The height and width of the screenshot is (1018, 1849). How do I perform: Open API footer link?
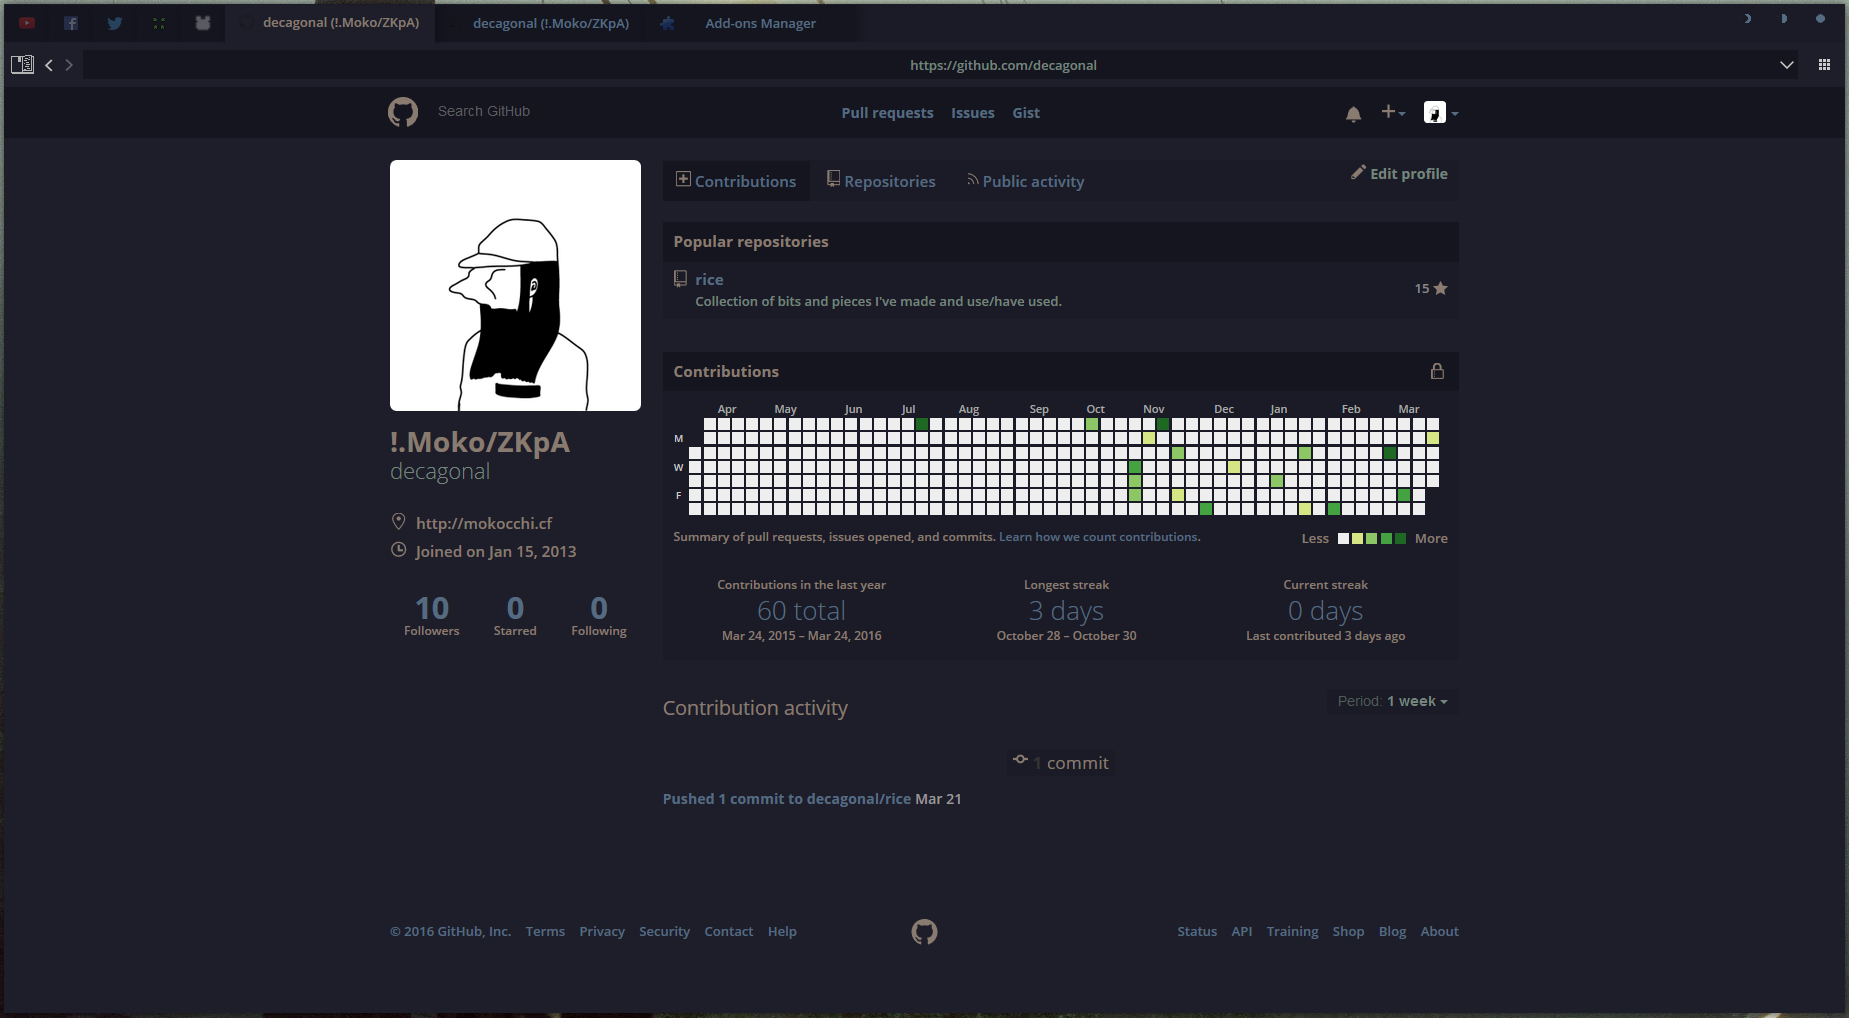(1242, 932)
